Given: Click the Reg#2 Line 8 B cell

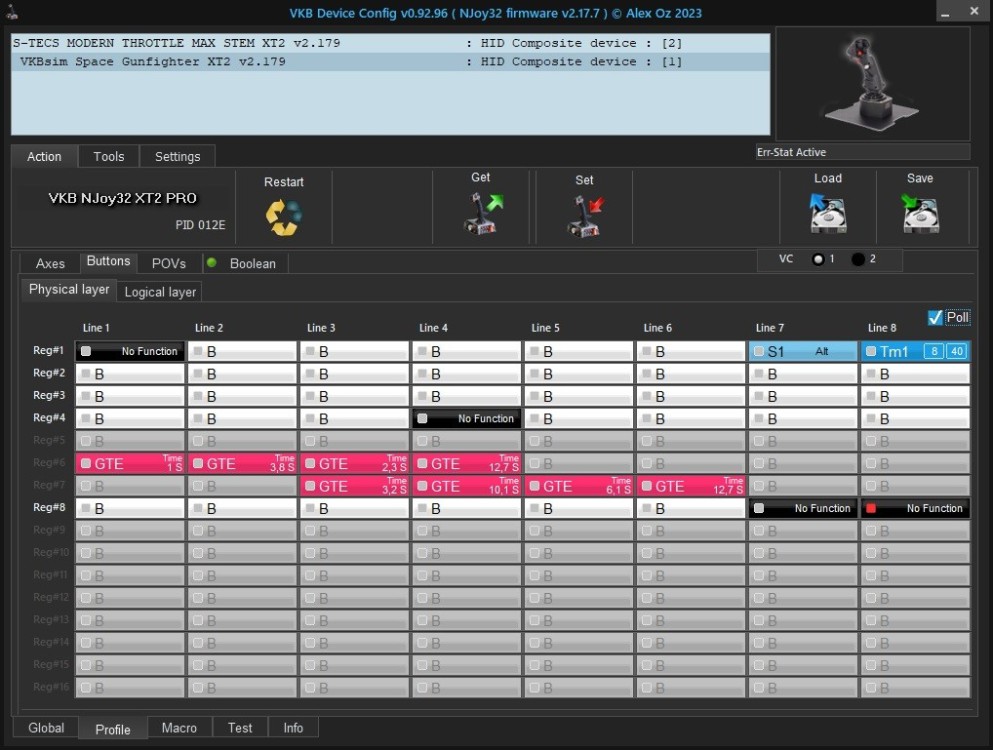Looking at the screenshot, I should click(914, 374).
